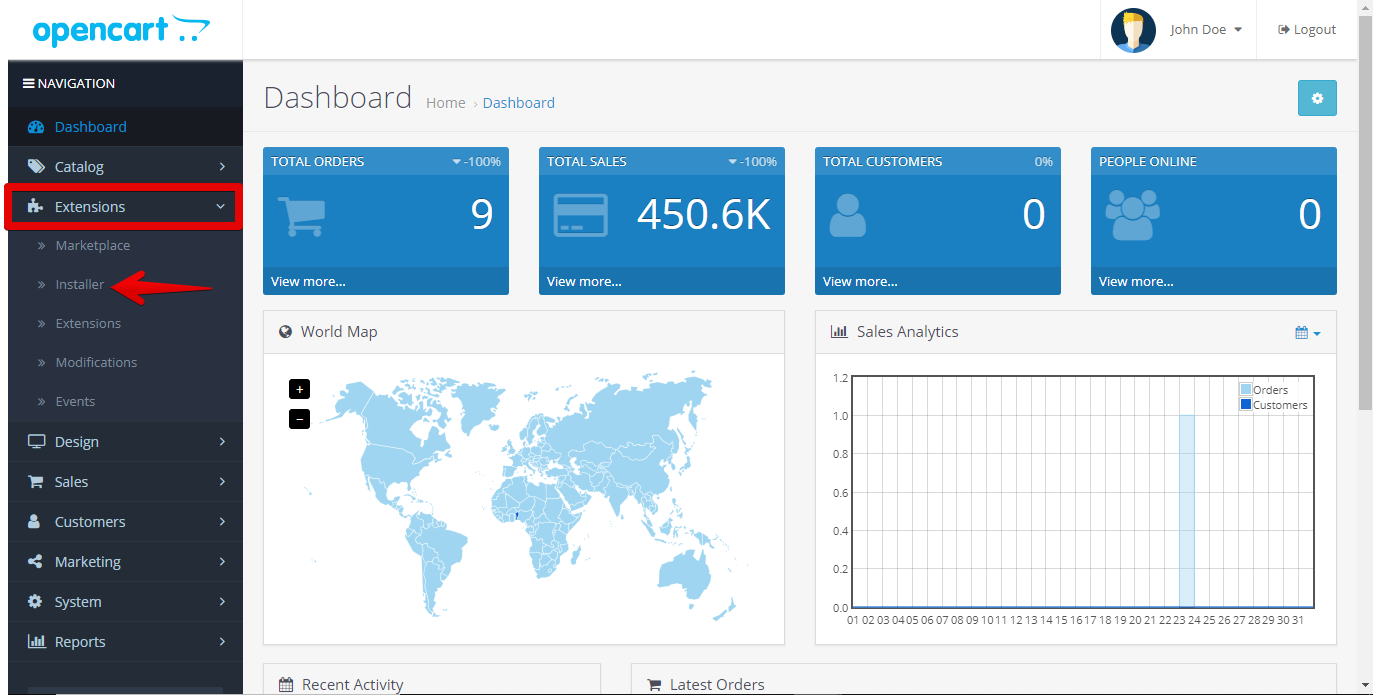
Task: Click the System gear icon in sidebar
Action: [x=35, y=602]
